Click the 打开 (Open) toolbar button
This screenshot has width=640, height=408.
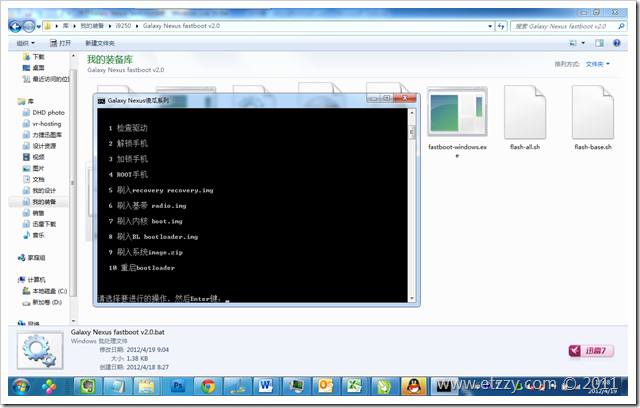(x=60, y=43)
